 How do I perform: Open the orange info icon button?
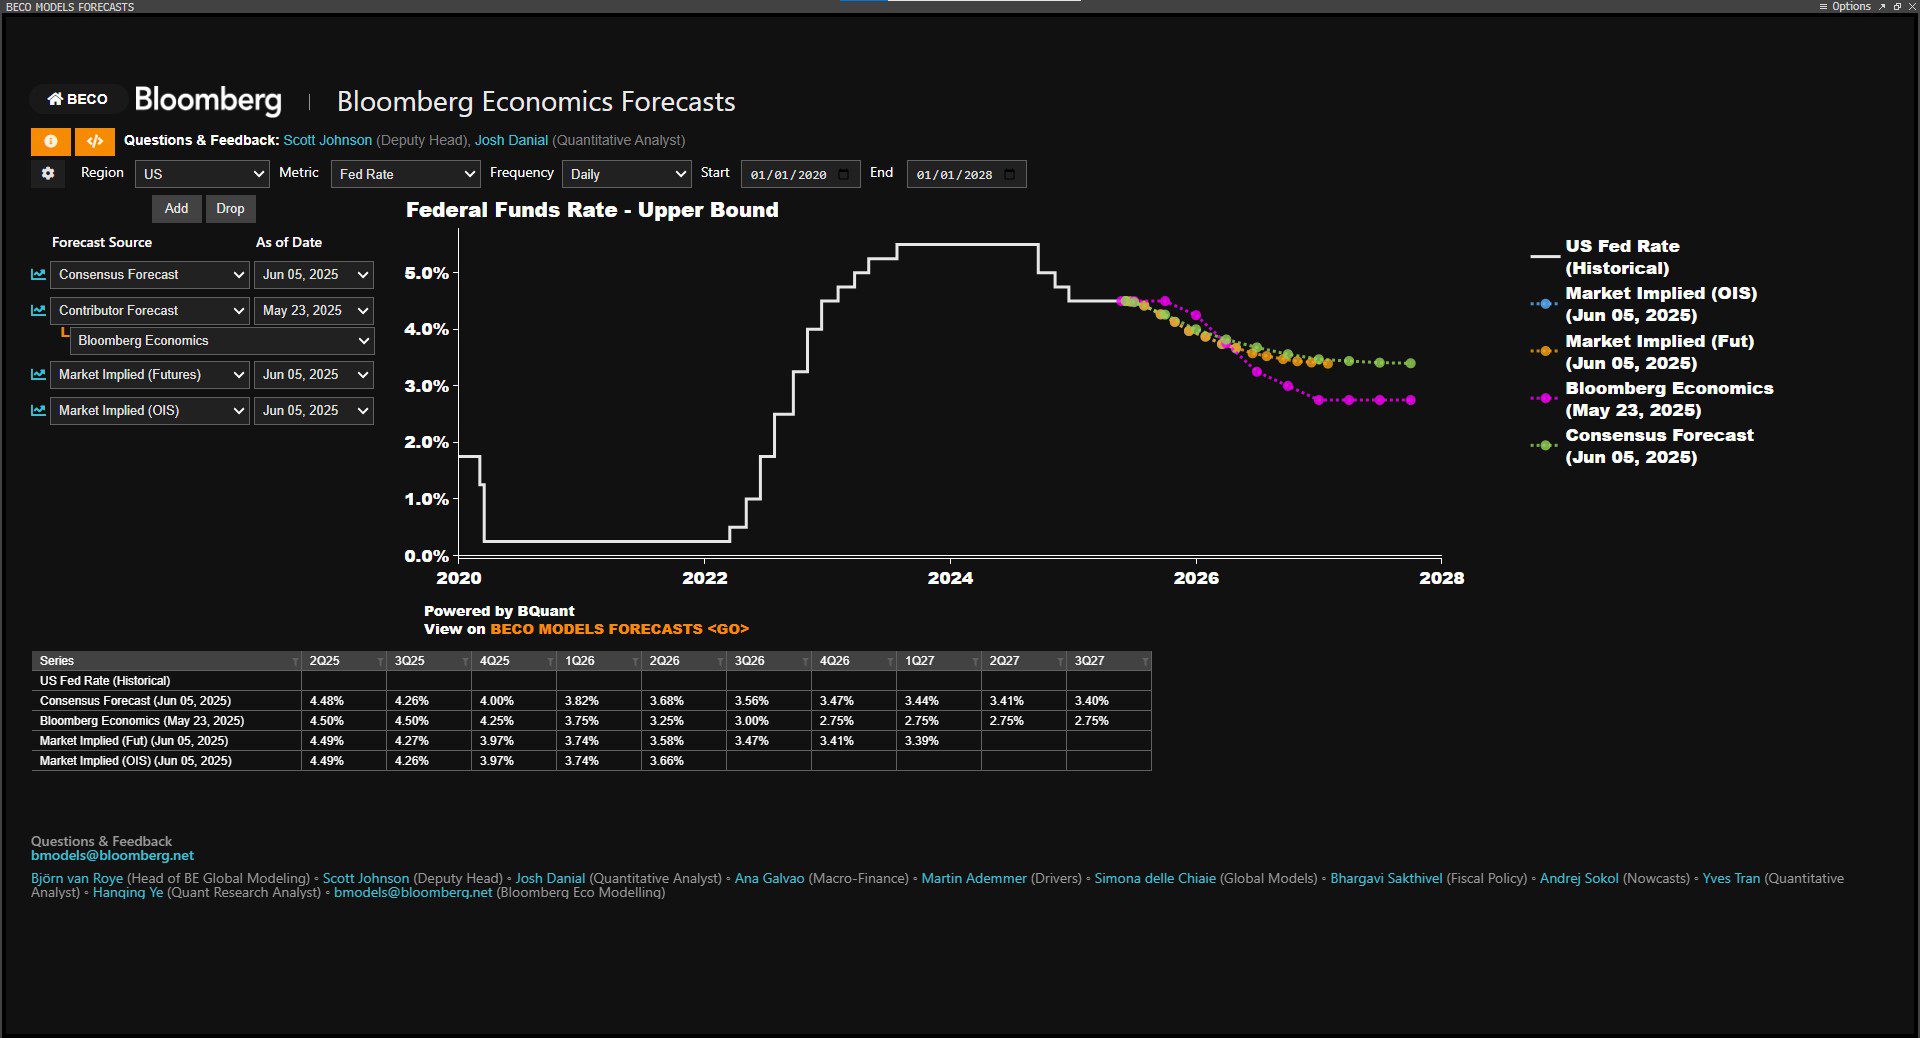tap(50, 141)
